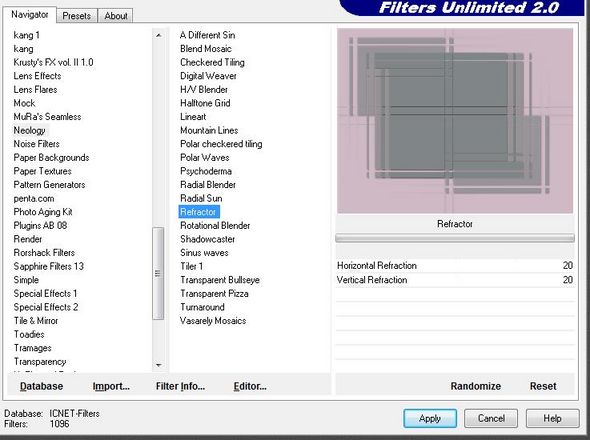
Task: Open the filter Editor...
Action: 250,386
